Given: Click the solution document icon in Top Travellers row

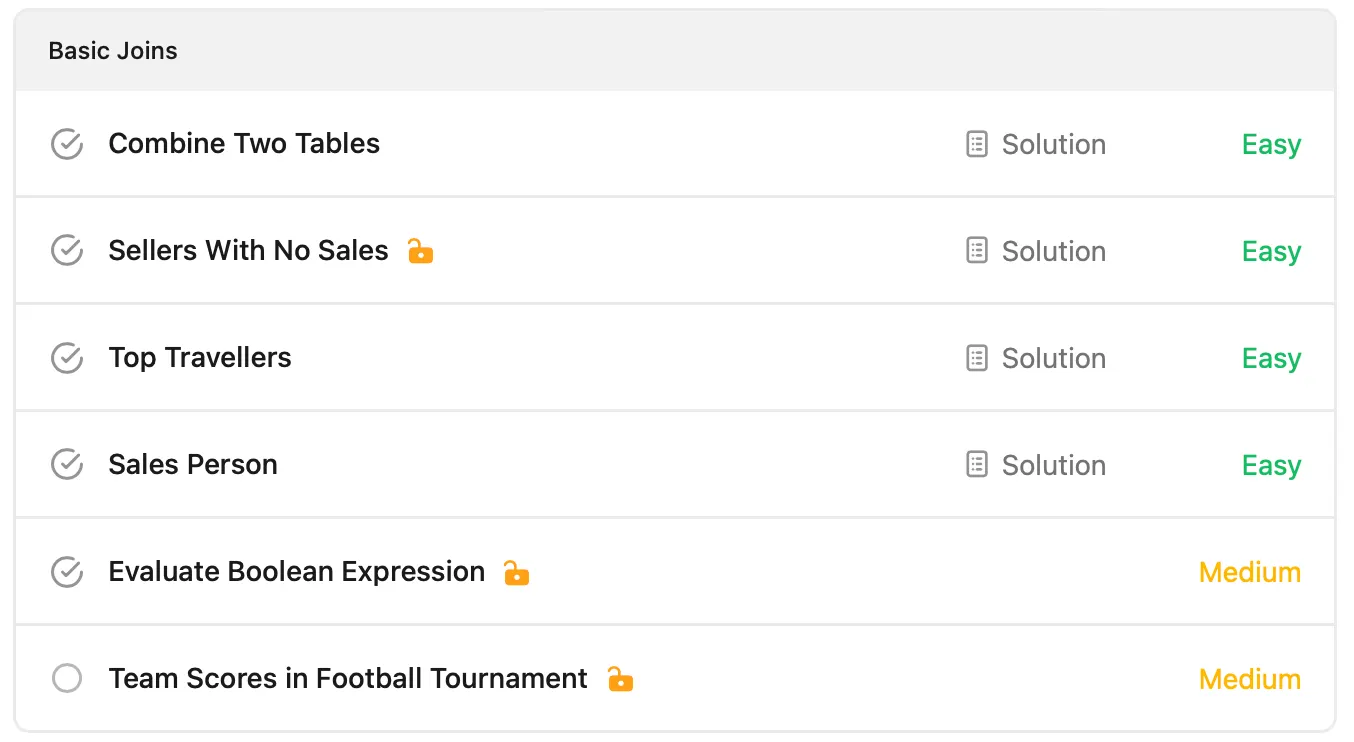Looking at the screenshot, I should 977,358.
